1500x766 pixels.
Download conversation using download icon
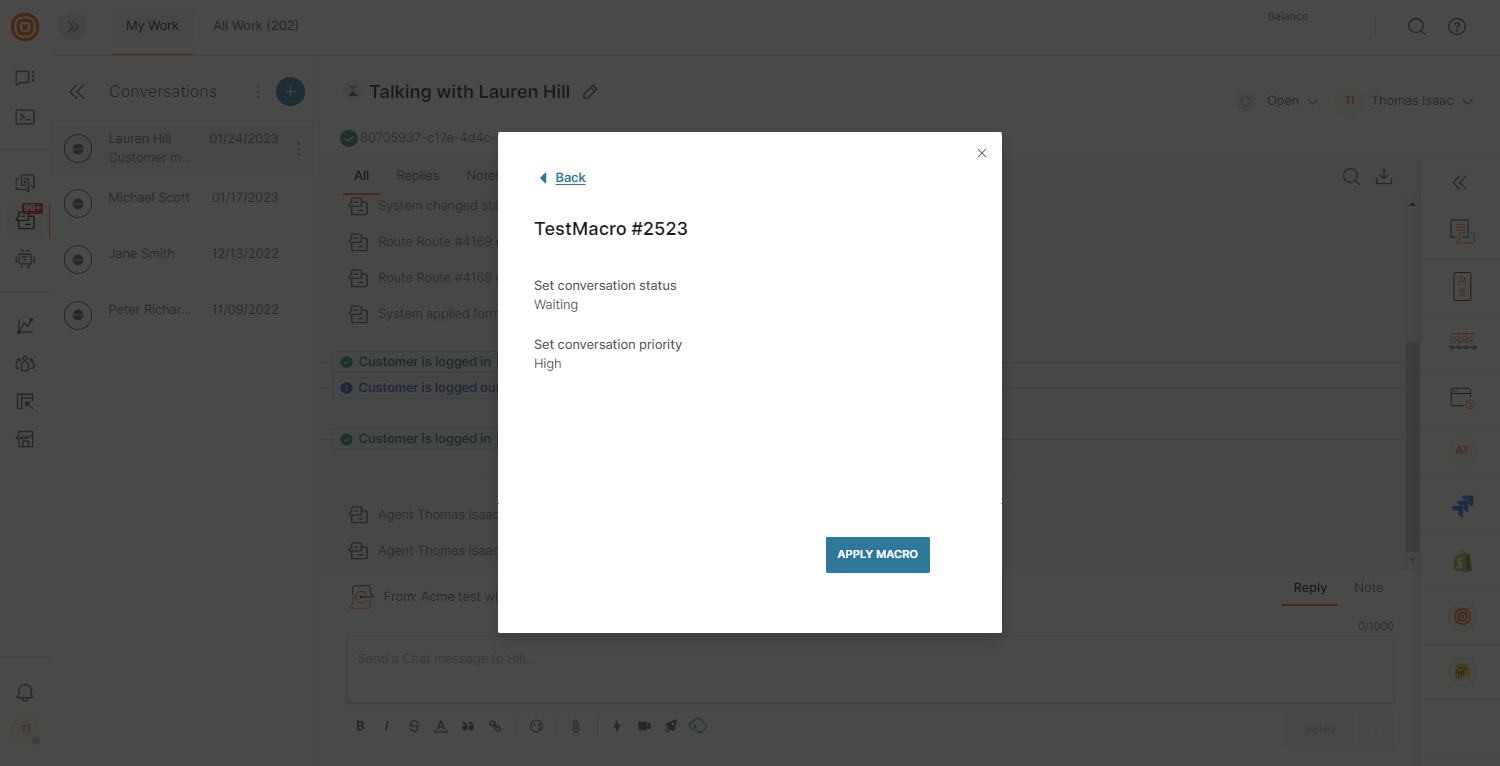(1384, 177)
